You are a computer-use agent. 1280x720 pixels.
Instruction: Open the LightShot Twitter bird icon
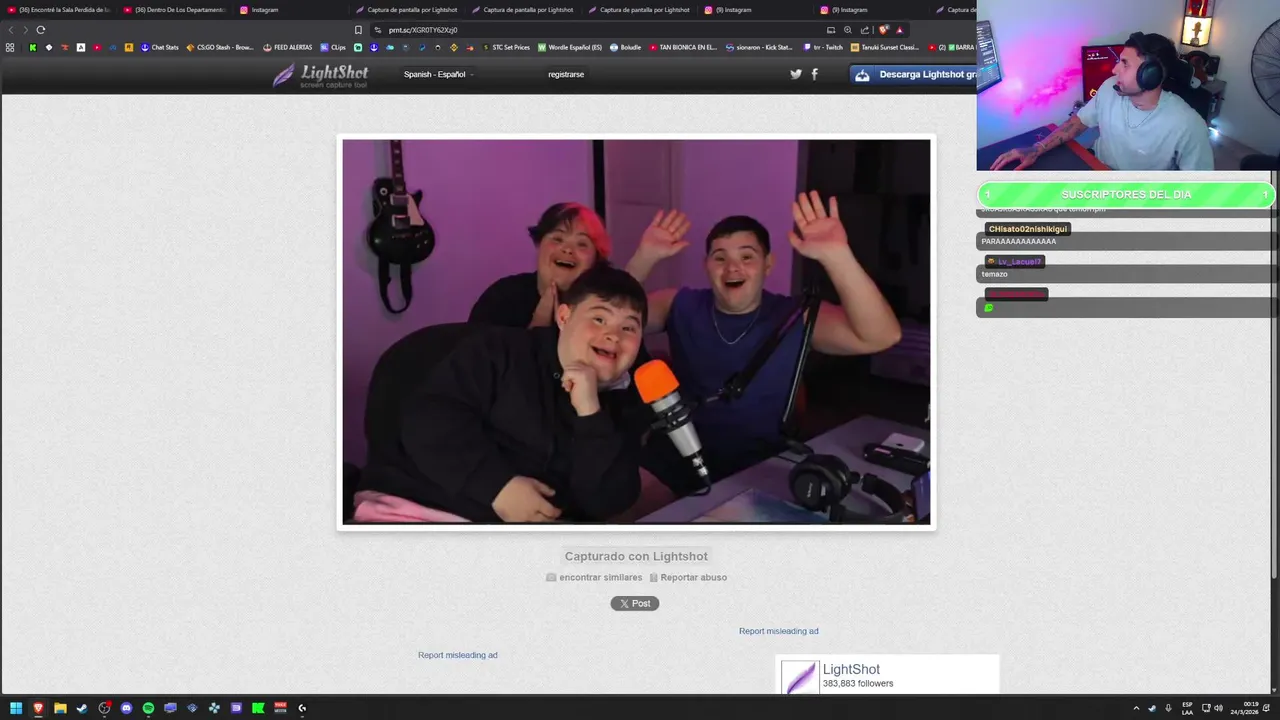click(x=796, y=74)
